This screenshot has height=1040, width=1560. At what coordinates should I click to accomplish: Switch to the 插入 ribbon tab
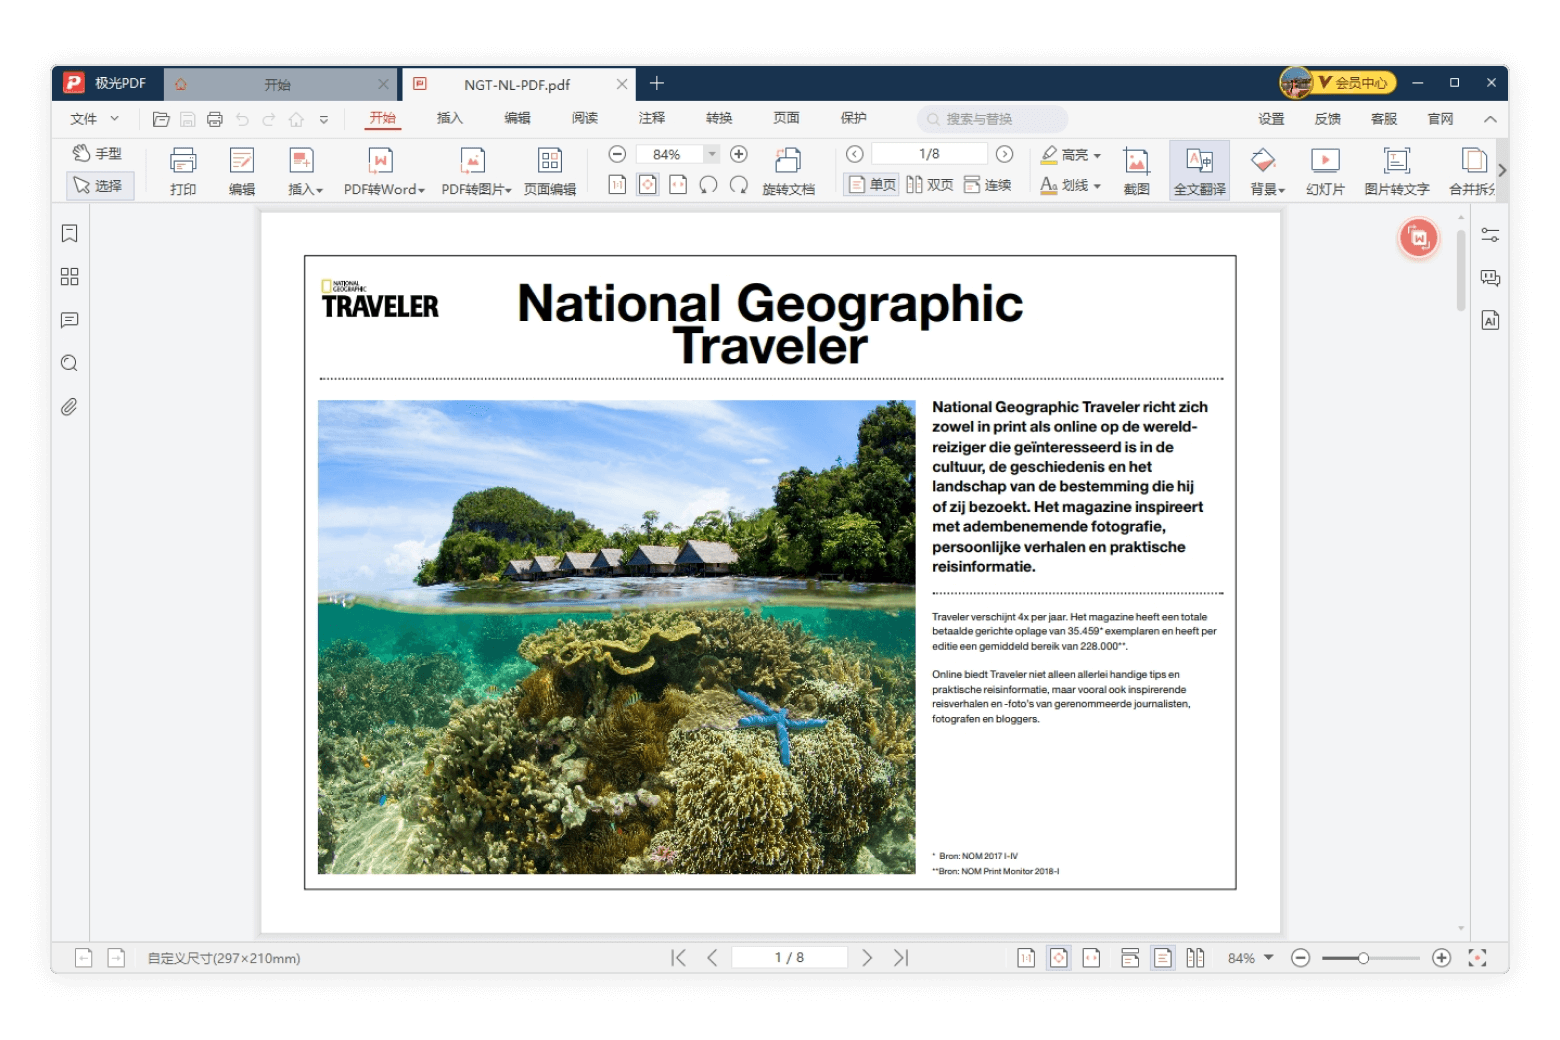click(450, 118)
